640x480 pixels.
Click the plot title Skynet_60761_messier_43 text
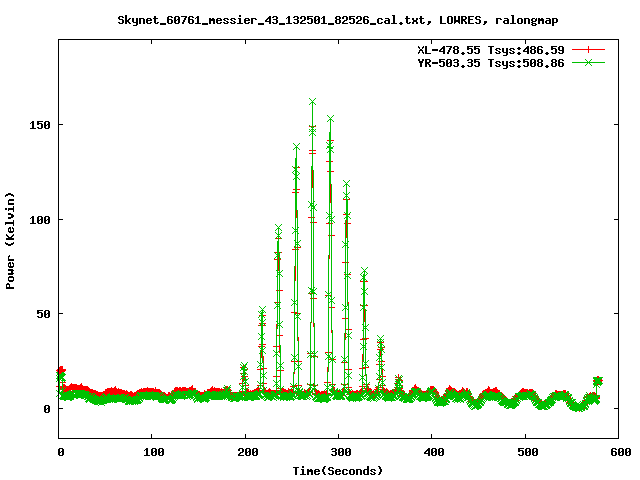pyautogui.click(x=338, y=20)
